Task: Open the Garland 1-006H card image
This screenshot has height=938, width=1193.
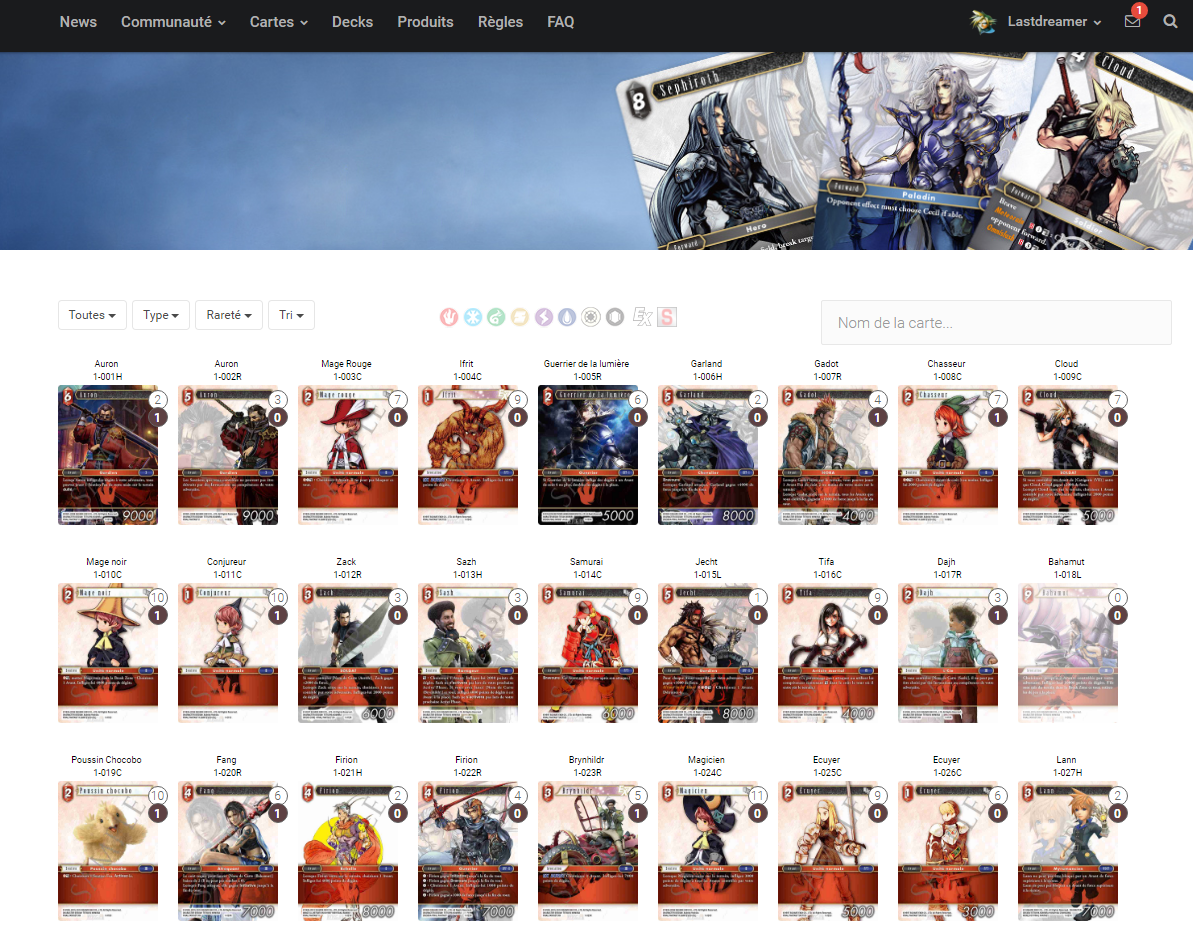Action: click(708, 455)
